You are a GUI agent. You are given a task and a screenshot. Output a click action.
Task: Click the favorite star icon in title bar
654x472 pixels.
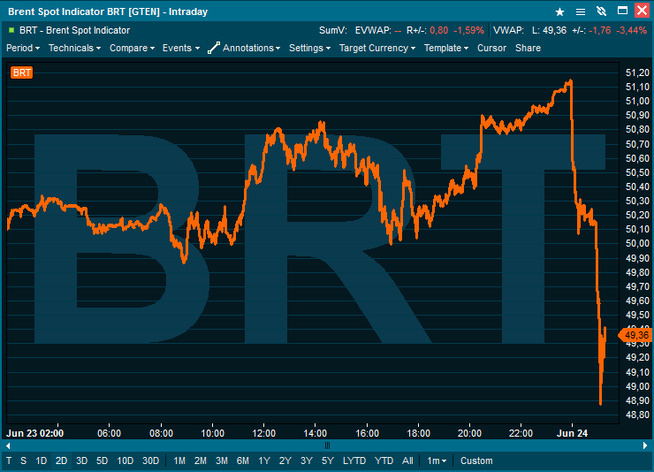click(x=559, y=11)
